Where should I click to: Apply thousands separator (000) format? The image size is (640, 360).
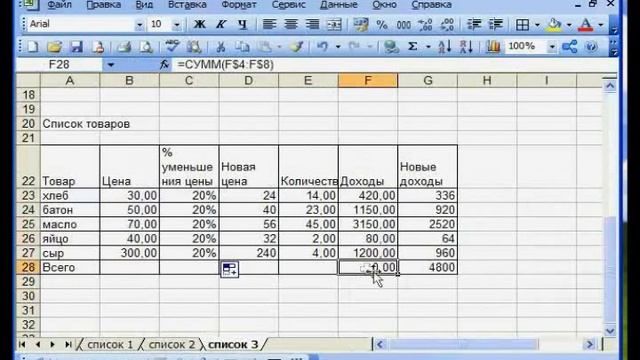coord(404,24)
